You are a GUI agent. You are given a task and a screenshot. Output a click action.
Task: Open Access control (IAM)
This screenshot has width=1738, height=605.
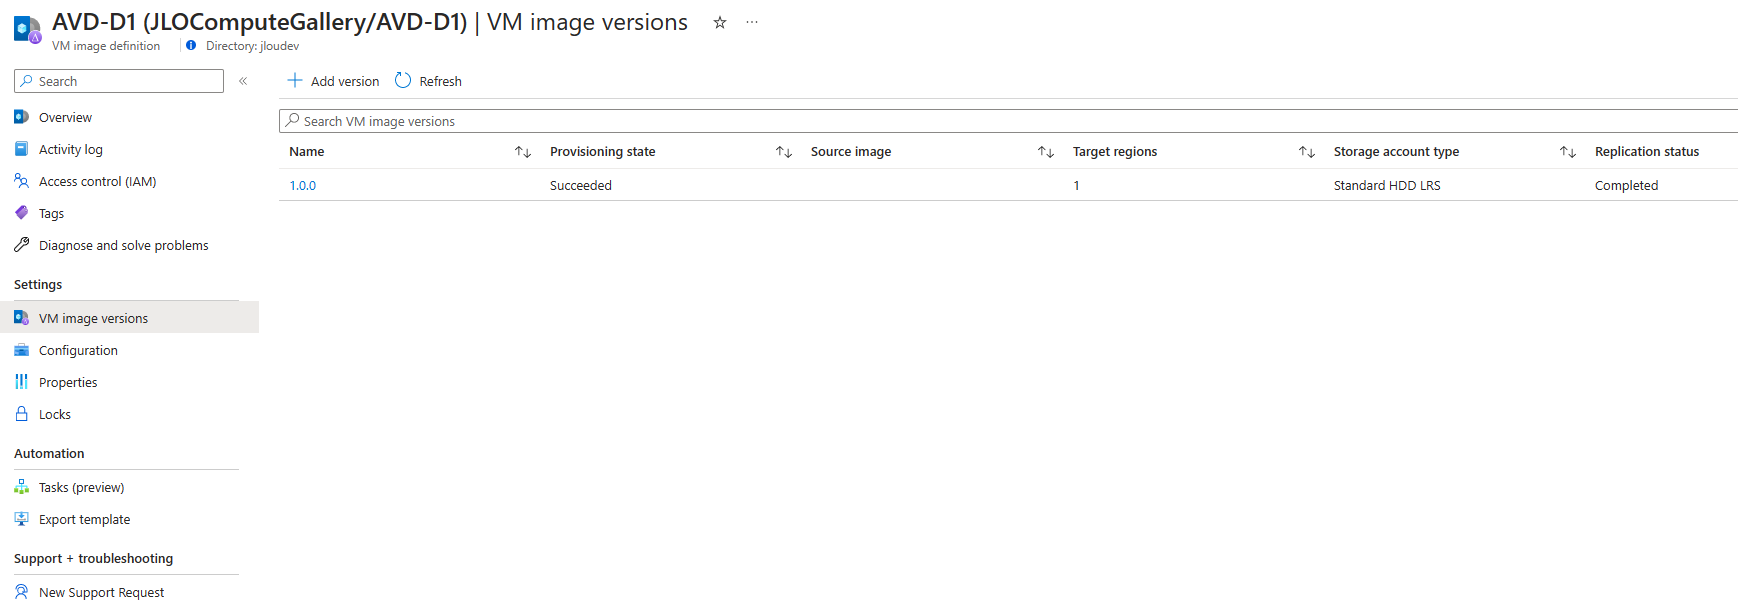(x=98, y=181)
